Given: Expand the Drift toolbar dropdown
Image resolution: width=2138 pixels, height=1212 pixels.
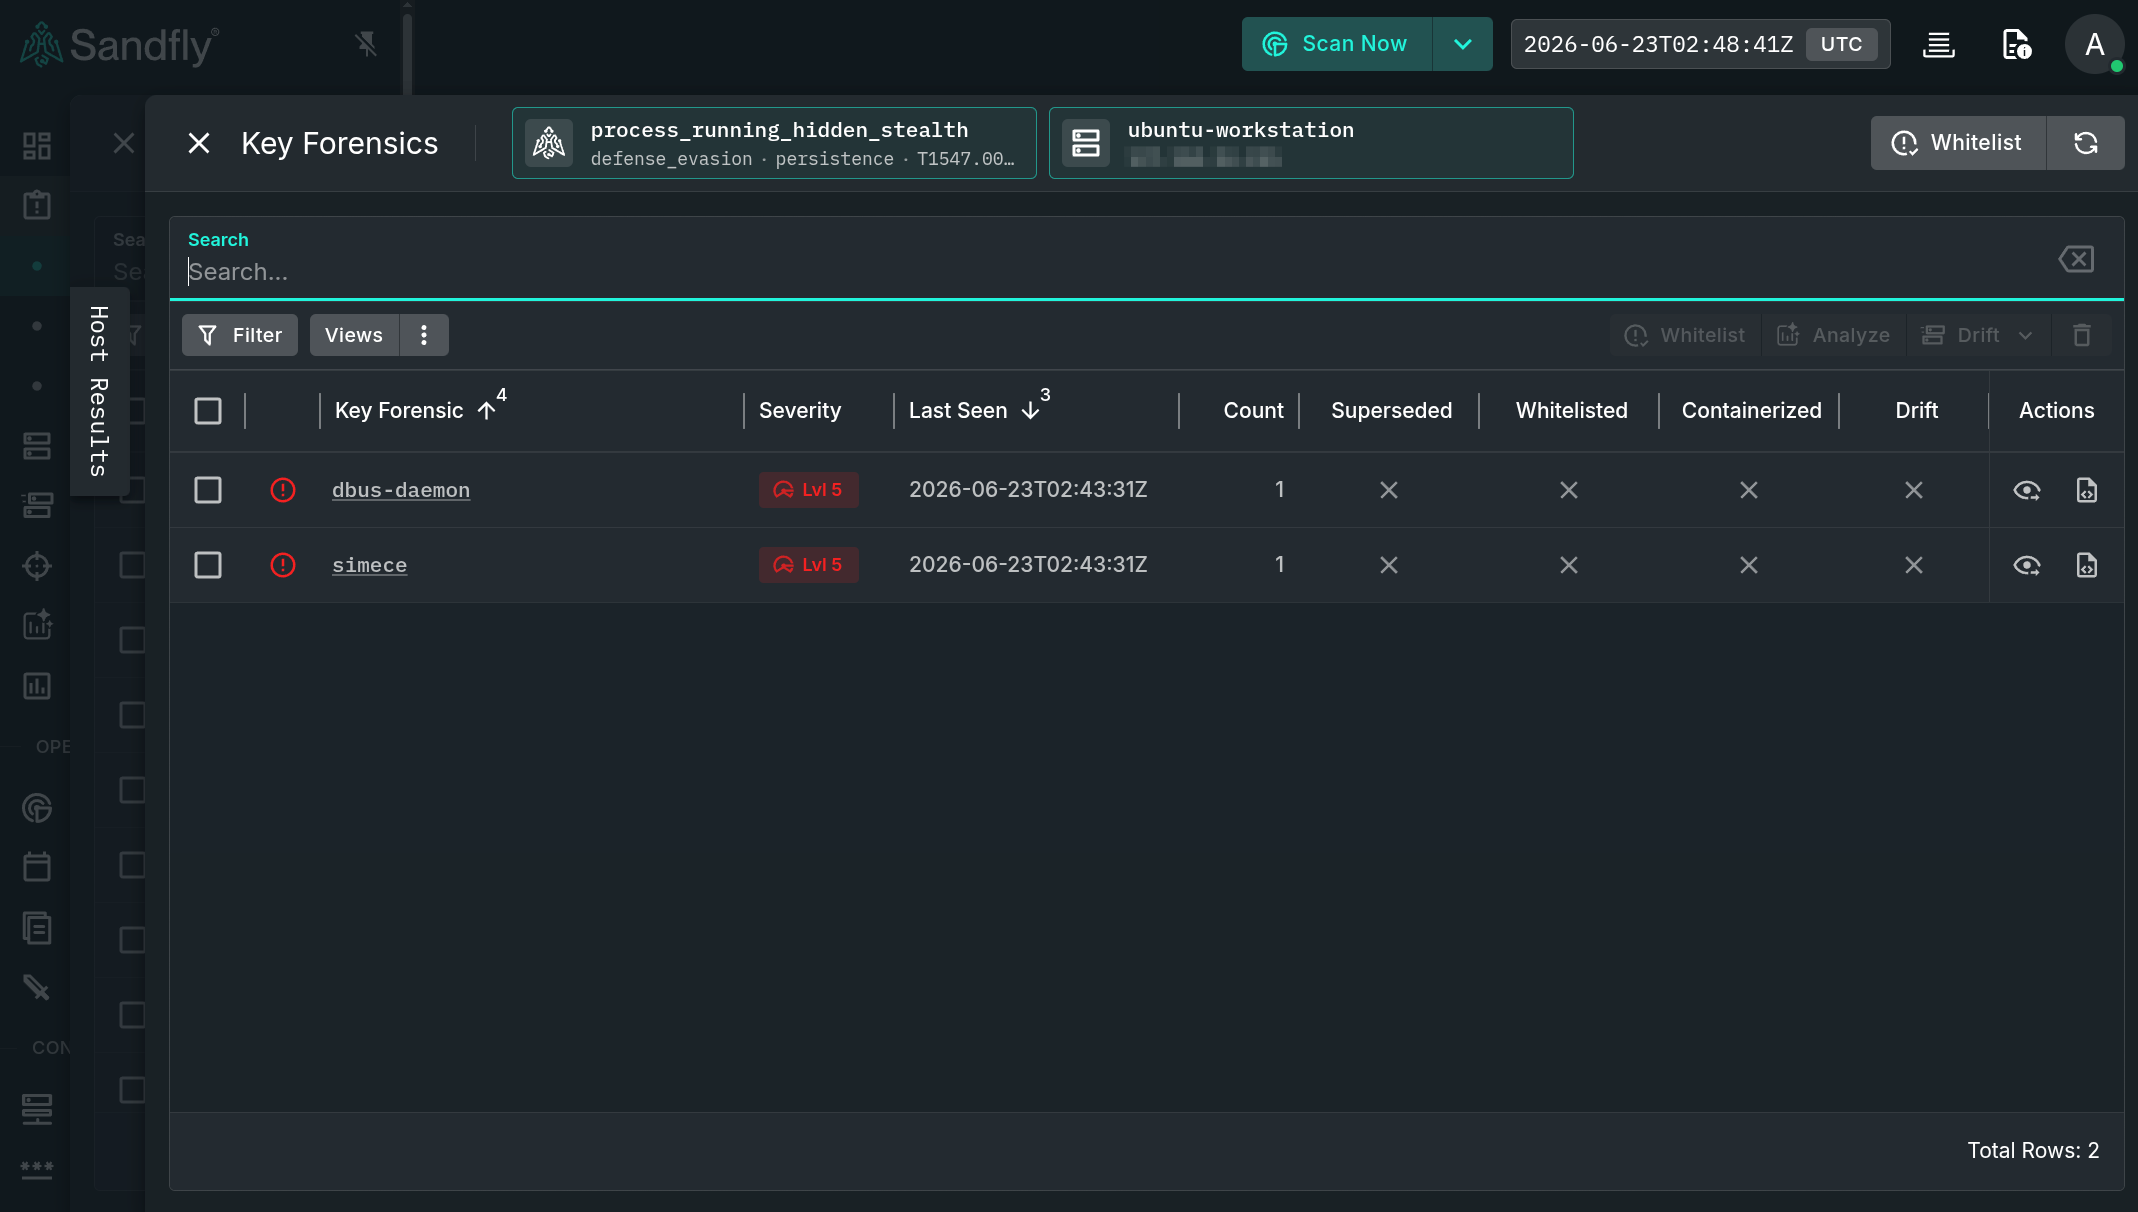Looking at the screenshot, I should (1978, 335).
